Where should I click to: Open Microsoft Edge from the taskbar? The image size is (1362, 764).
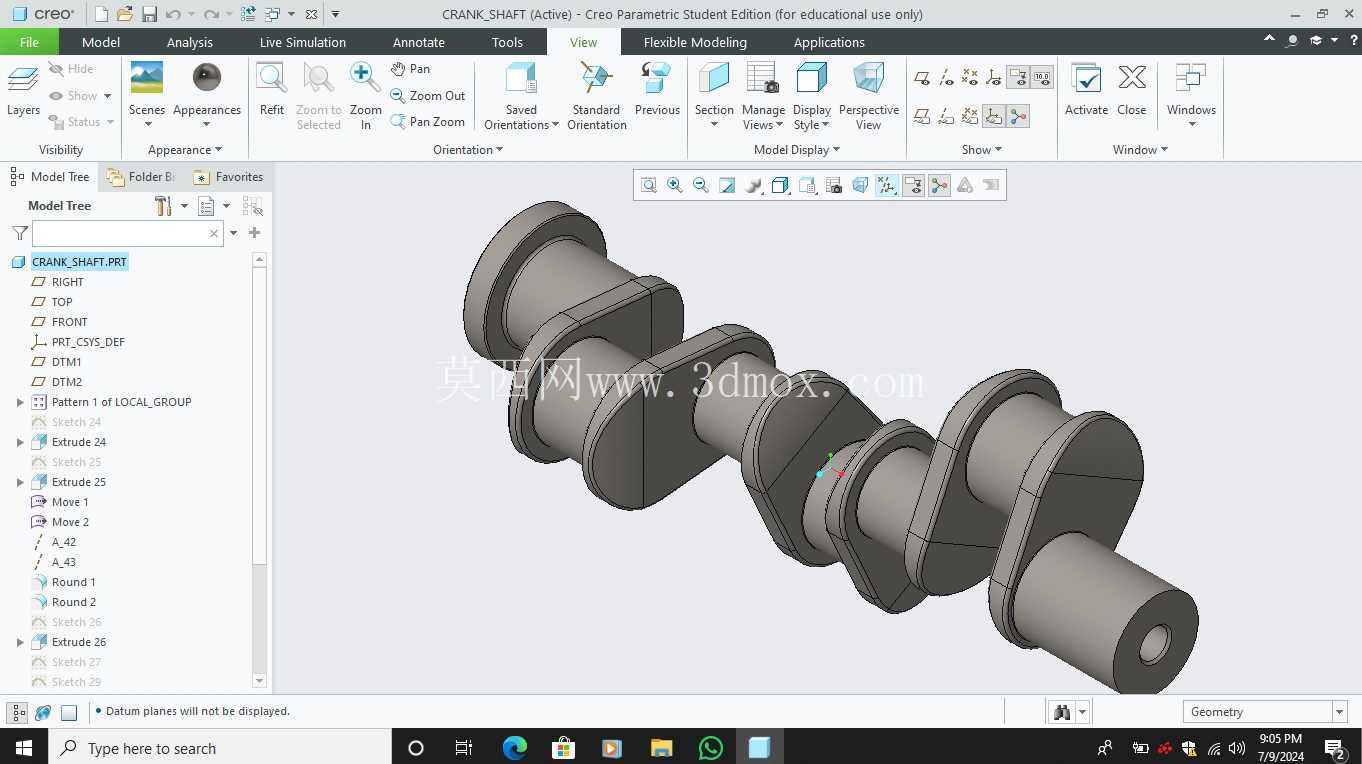[x=515, y=748]
